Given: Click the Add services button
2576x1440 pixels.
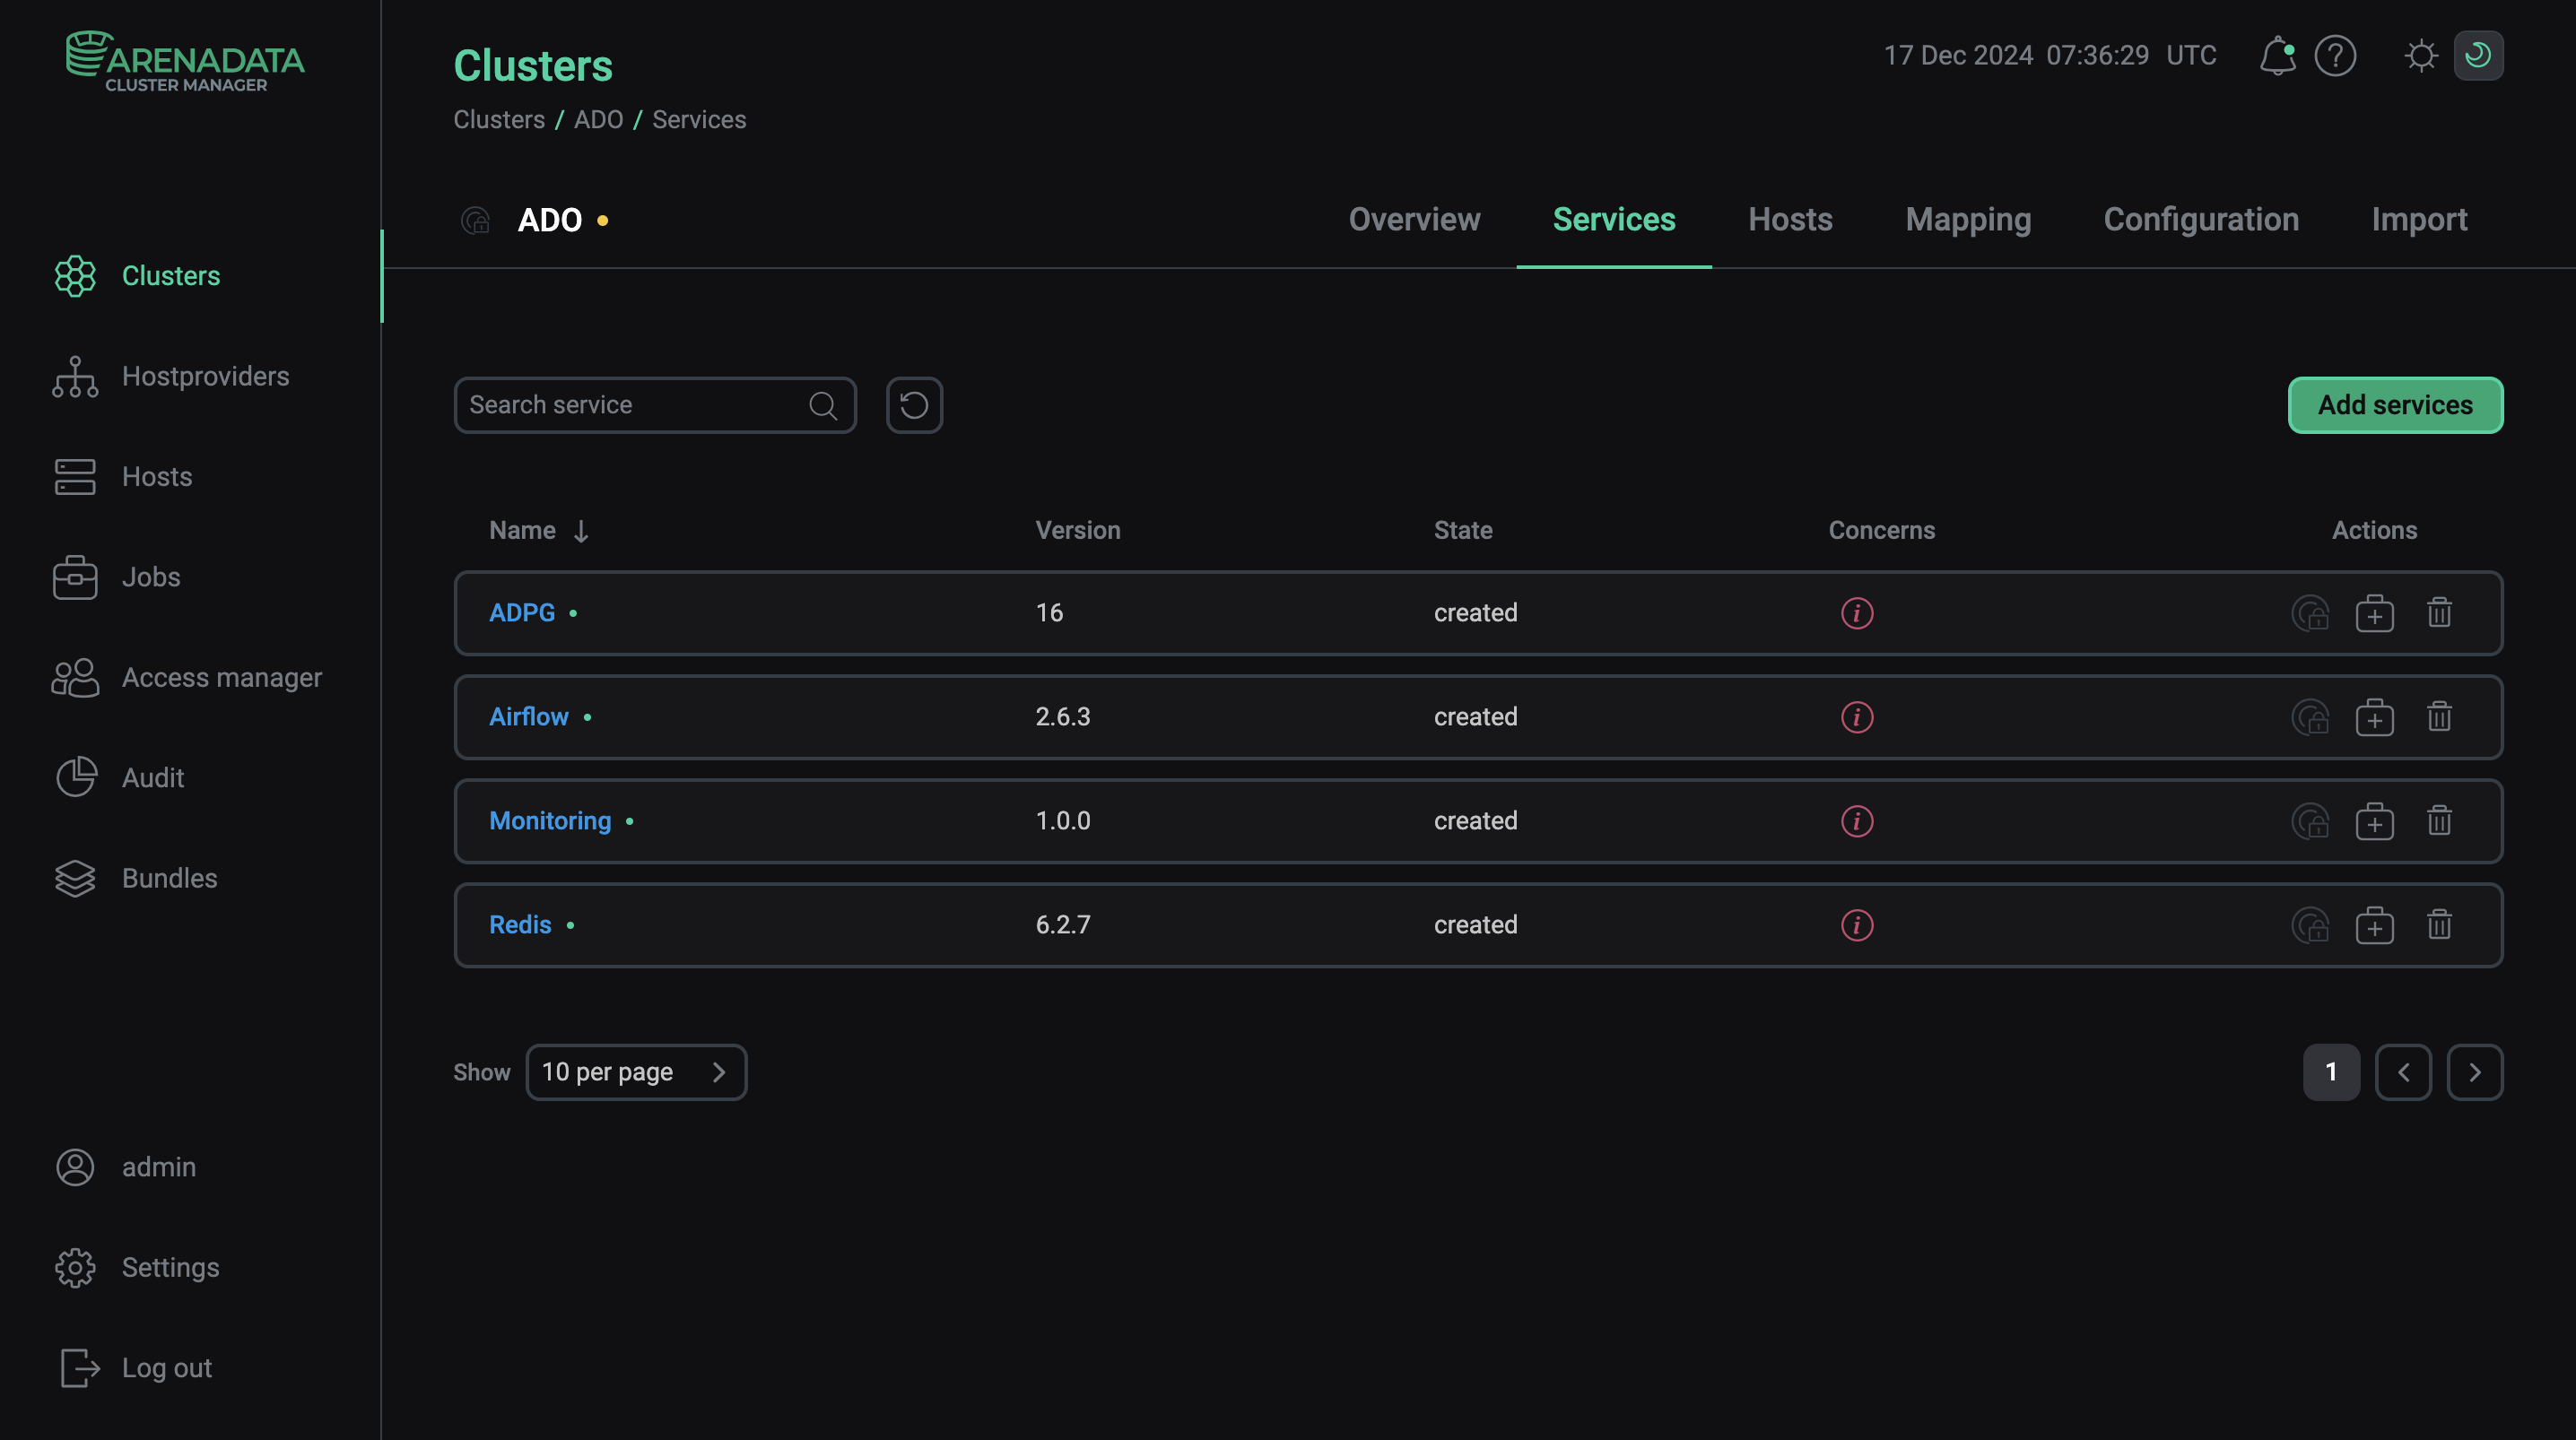Looking at the screenshot, I should coord(2395,405).
